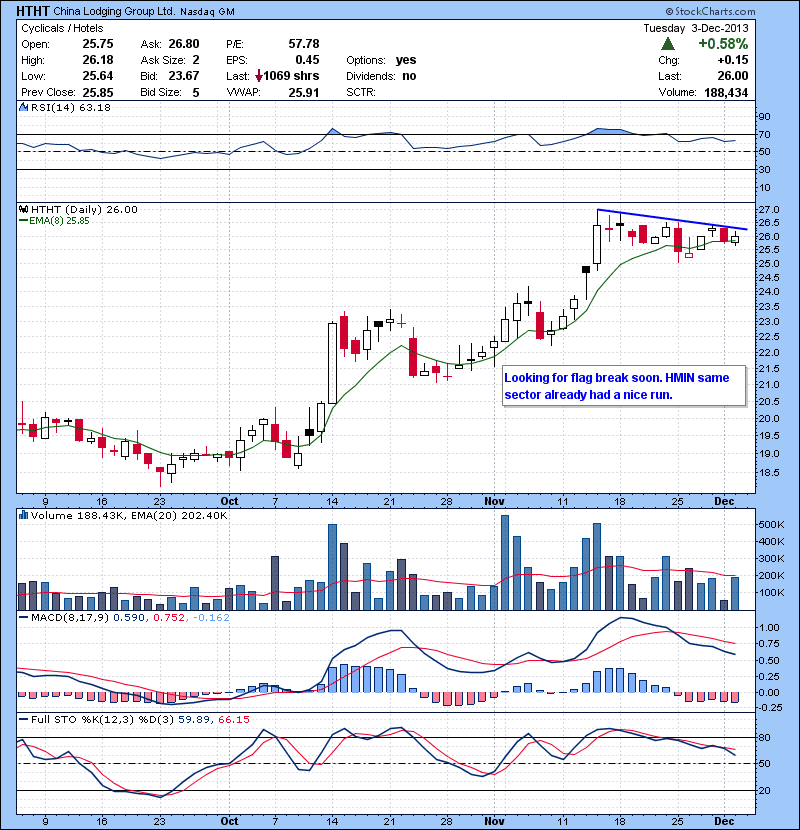
Task: Click the VWAP value 25.91
Action: click(x=304, y=93)
